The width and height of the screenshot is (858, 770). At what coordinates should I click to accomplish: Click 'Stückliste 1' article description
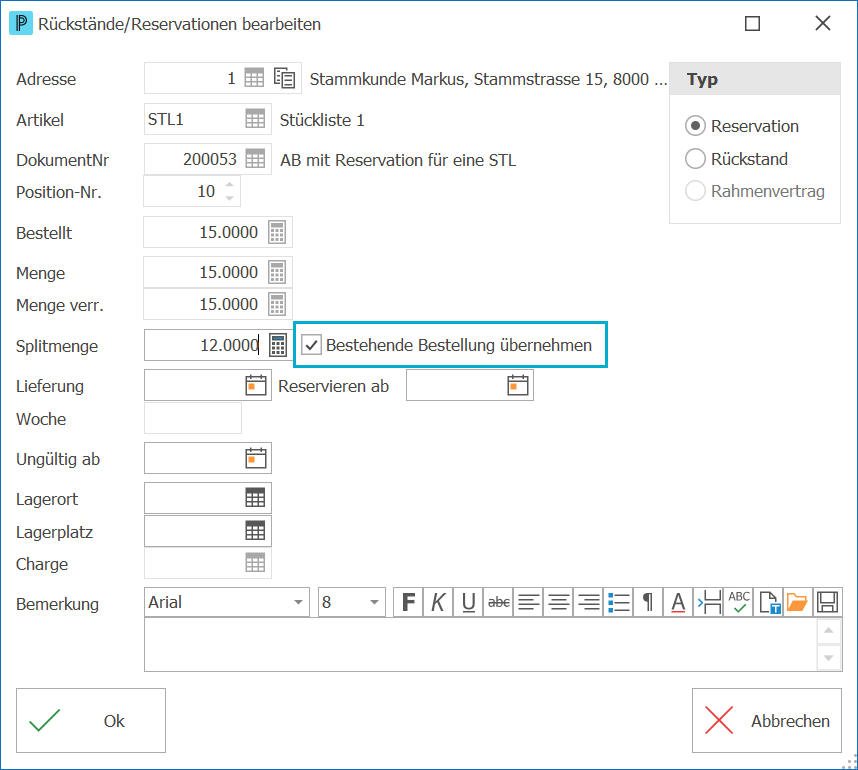[322, 120]
